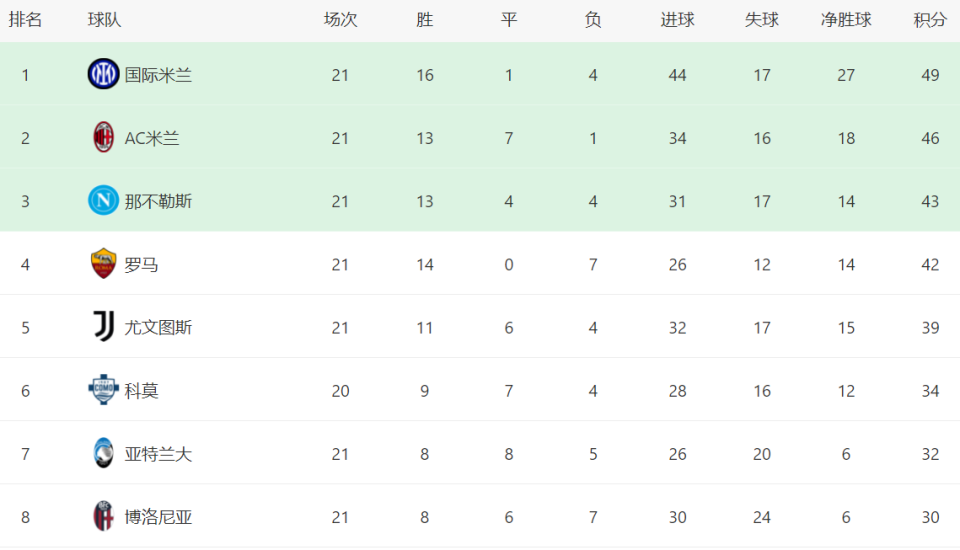Click the Atalanta club crest

click(x=103, y=454)
